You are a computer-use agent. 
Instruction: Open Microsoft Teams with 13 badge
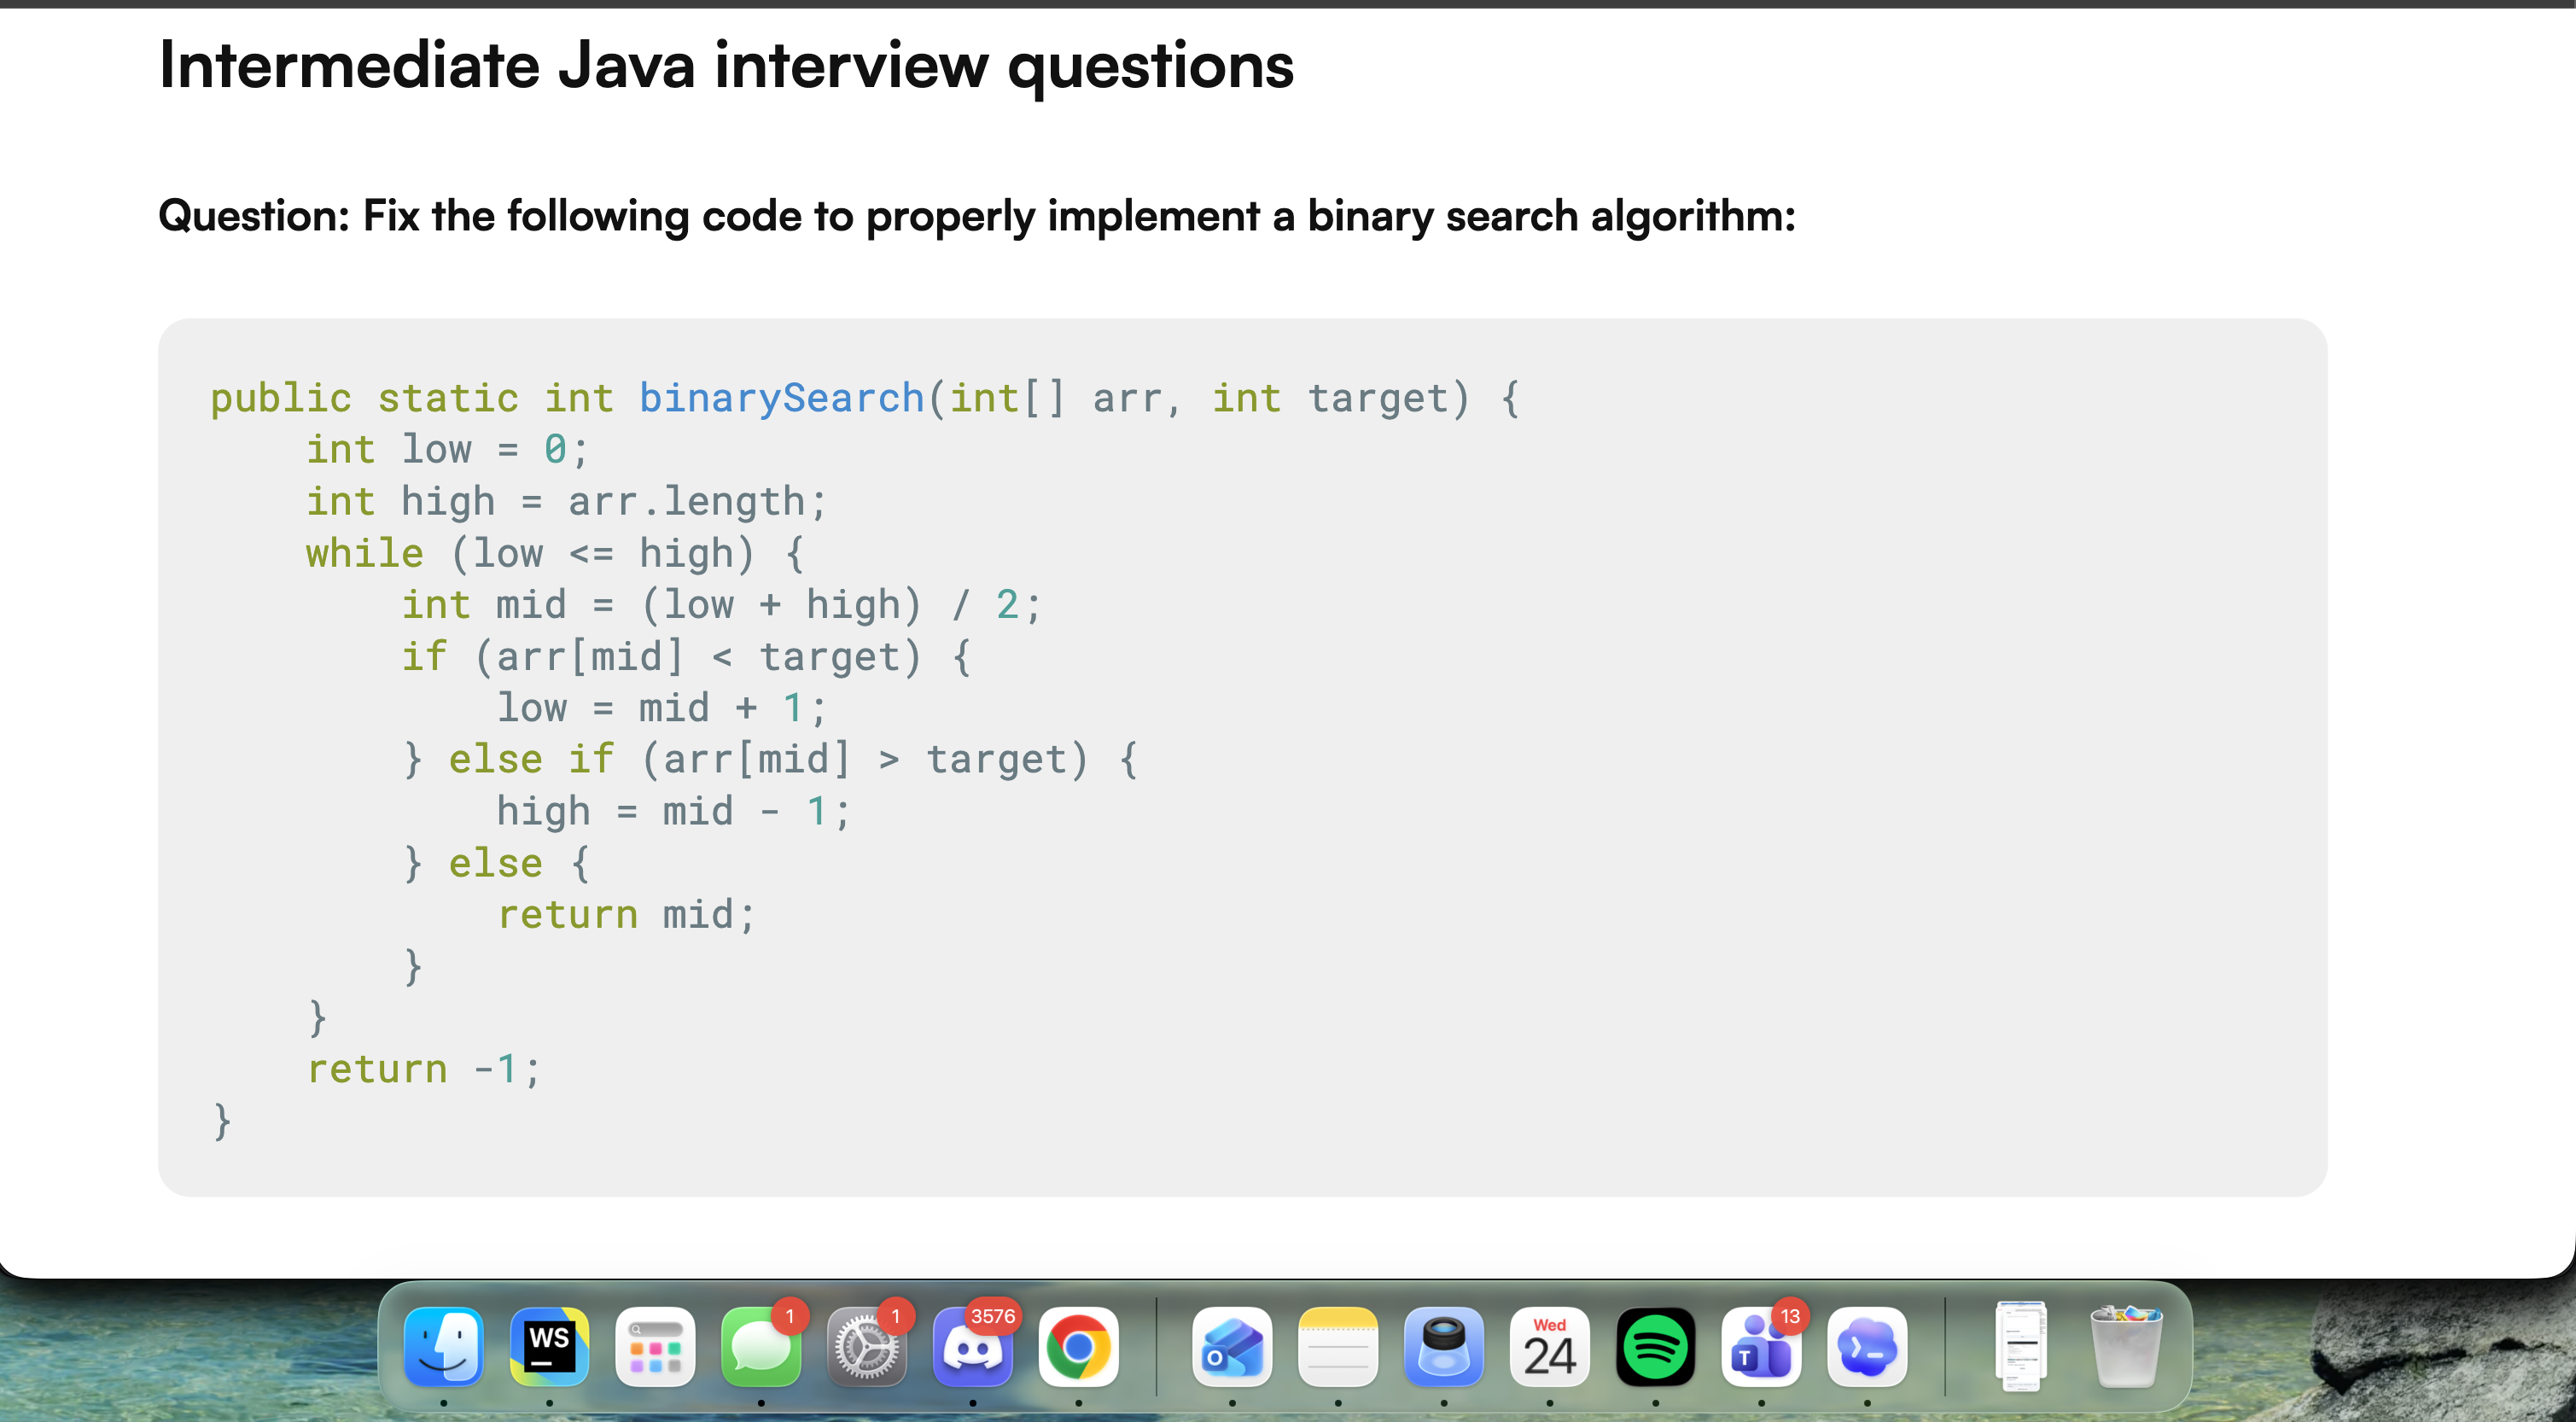[1762, 1347]
